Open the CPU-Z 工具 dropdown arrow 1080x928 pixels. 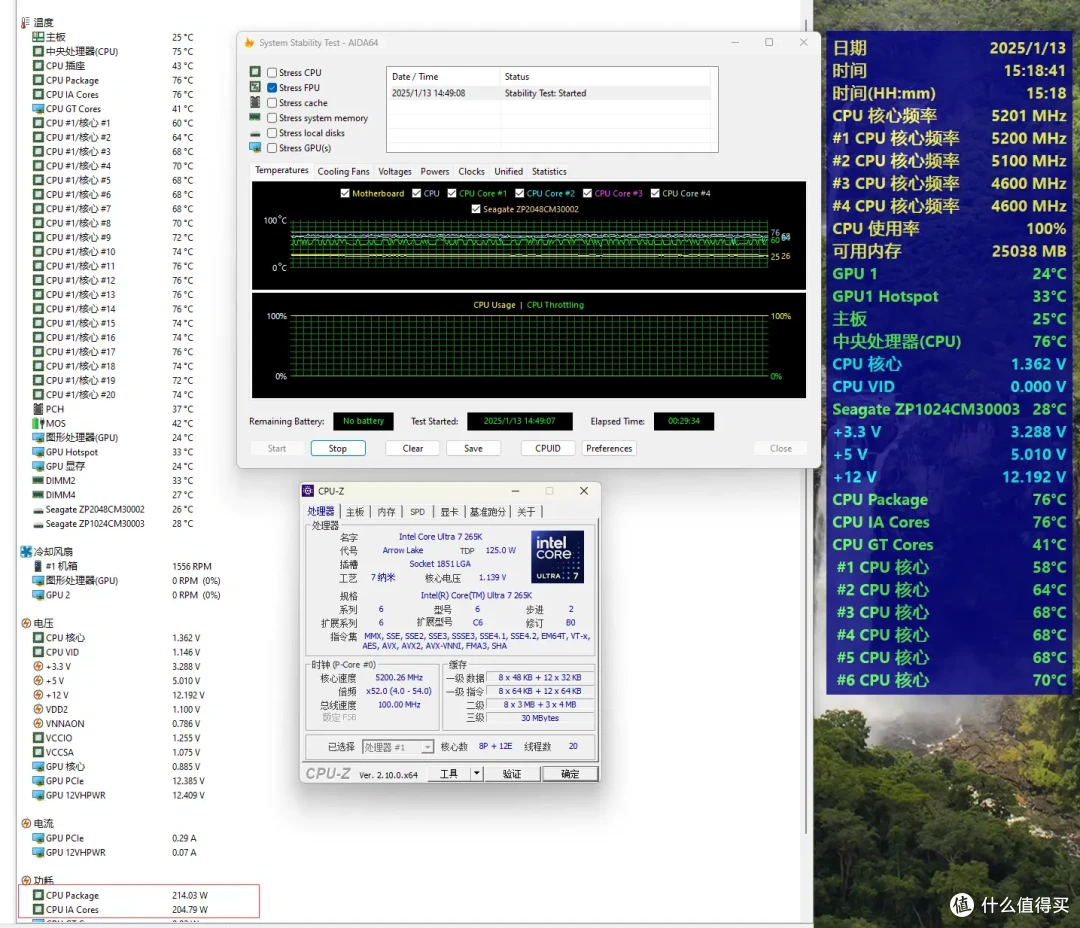click(x=476, y=774)
